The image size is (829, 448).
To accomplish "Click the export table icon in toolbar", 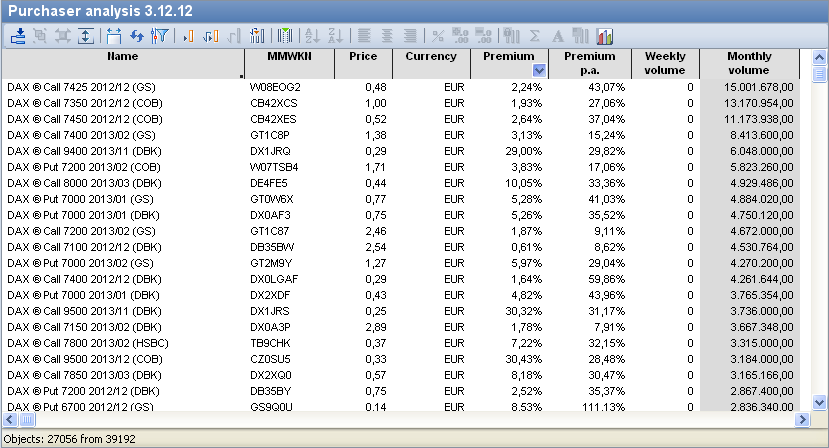I will [x=18, y=36].
